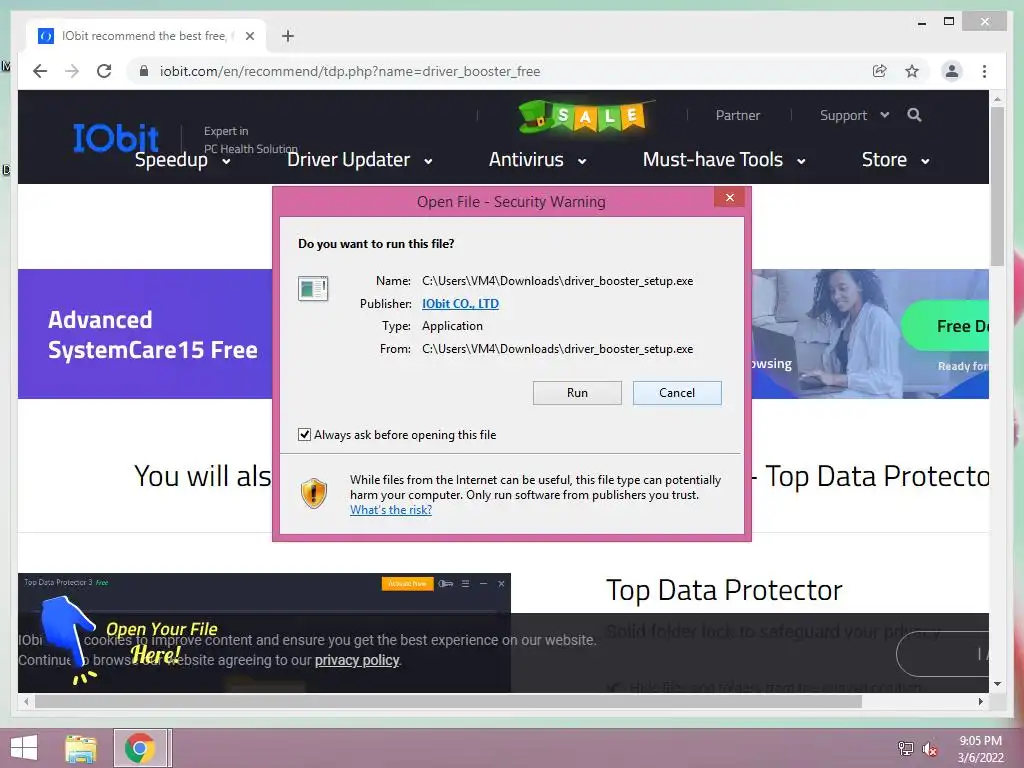This screenshot has height=768, width=1024.
Task: Reload the page with the refresh icon
Action: (104, 71)
